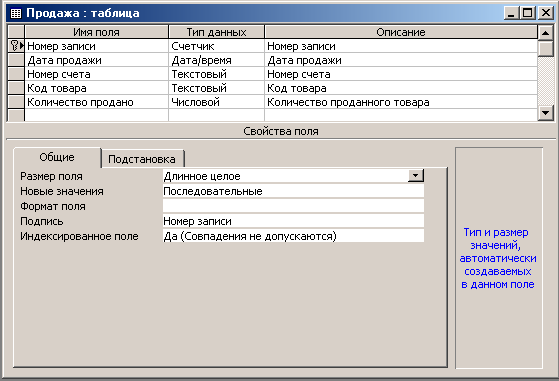Maximize the Продажа table window

(x=528, y=13)
